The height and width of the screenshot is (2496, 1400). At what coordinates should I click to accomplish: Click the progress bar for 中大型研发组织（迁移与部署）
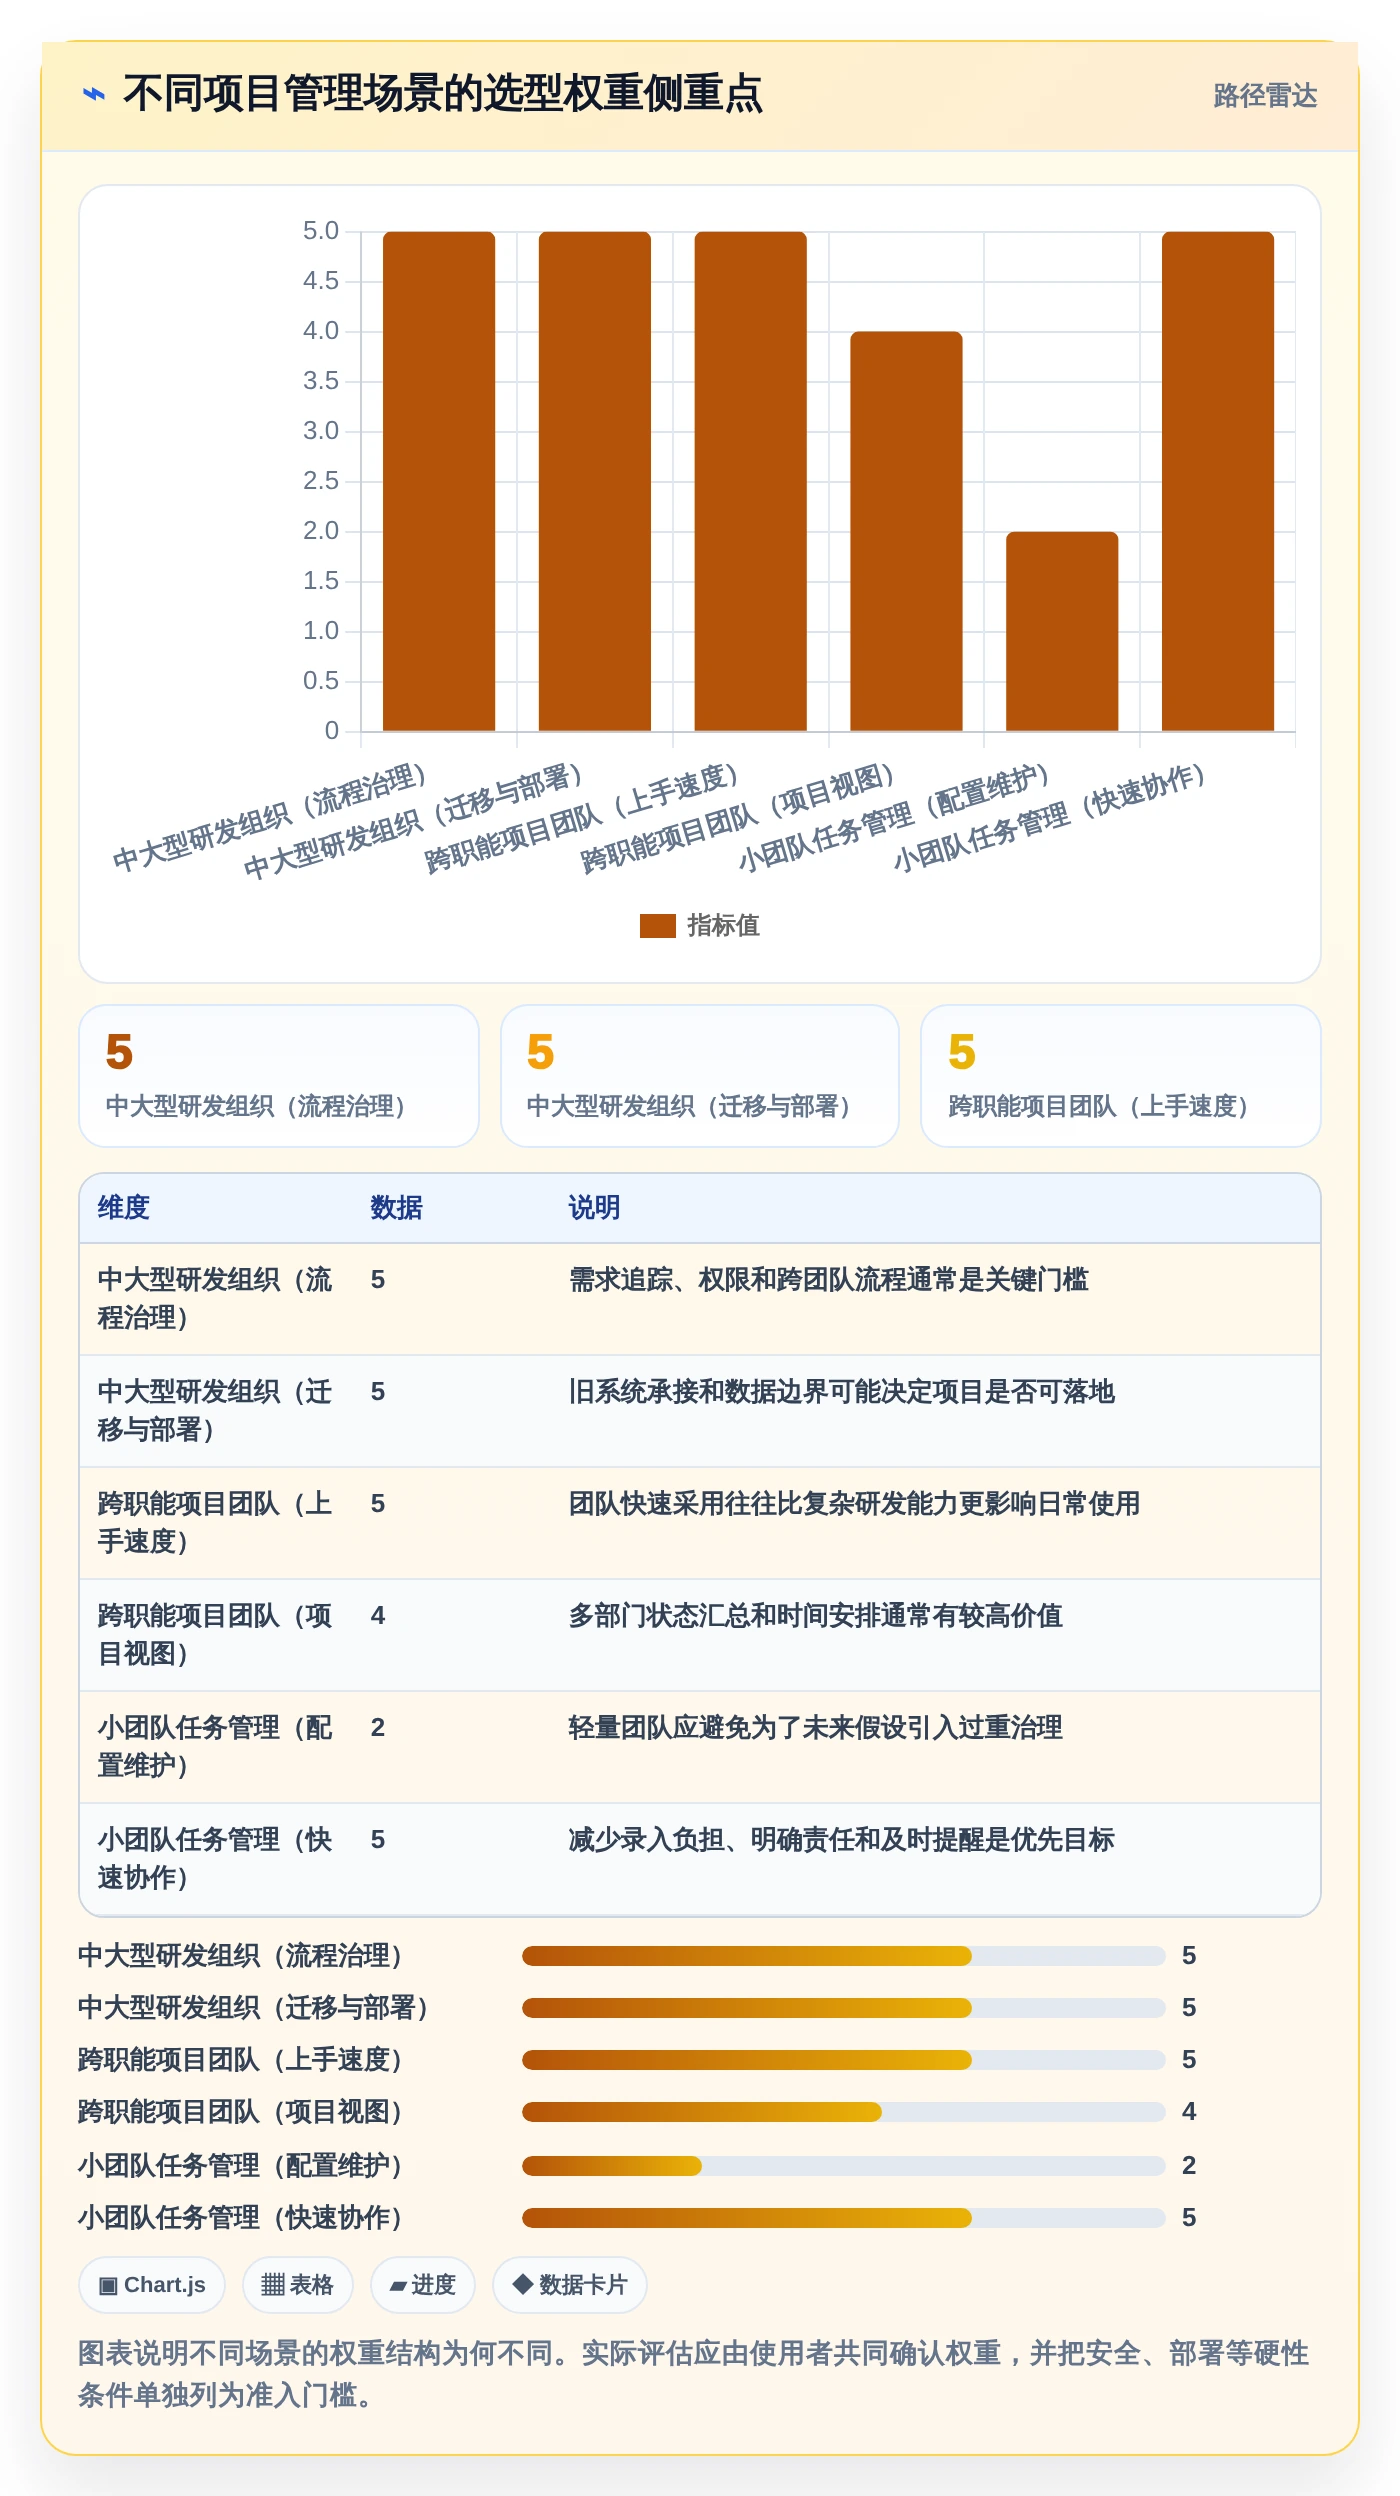[844, 2008]
